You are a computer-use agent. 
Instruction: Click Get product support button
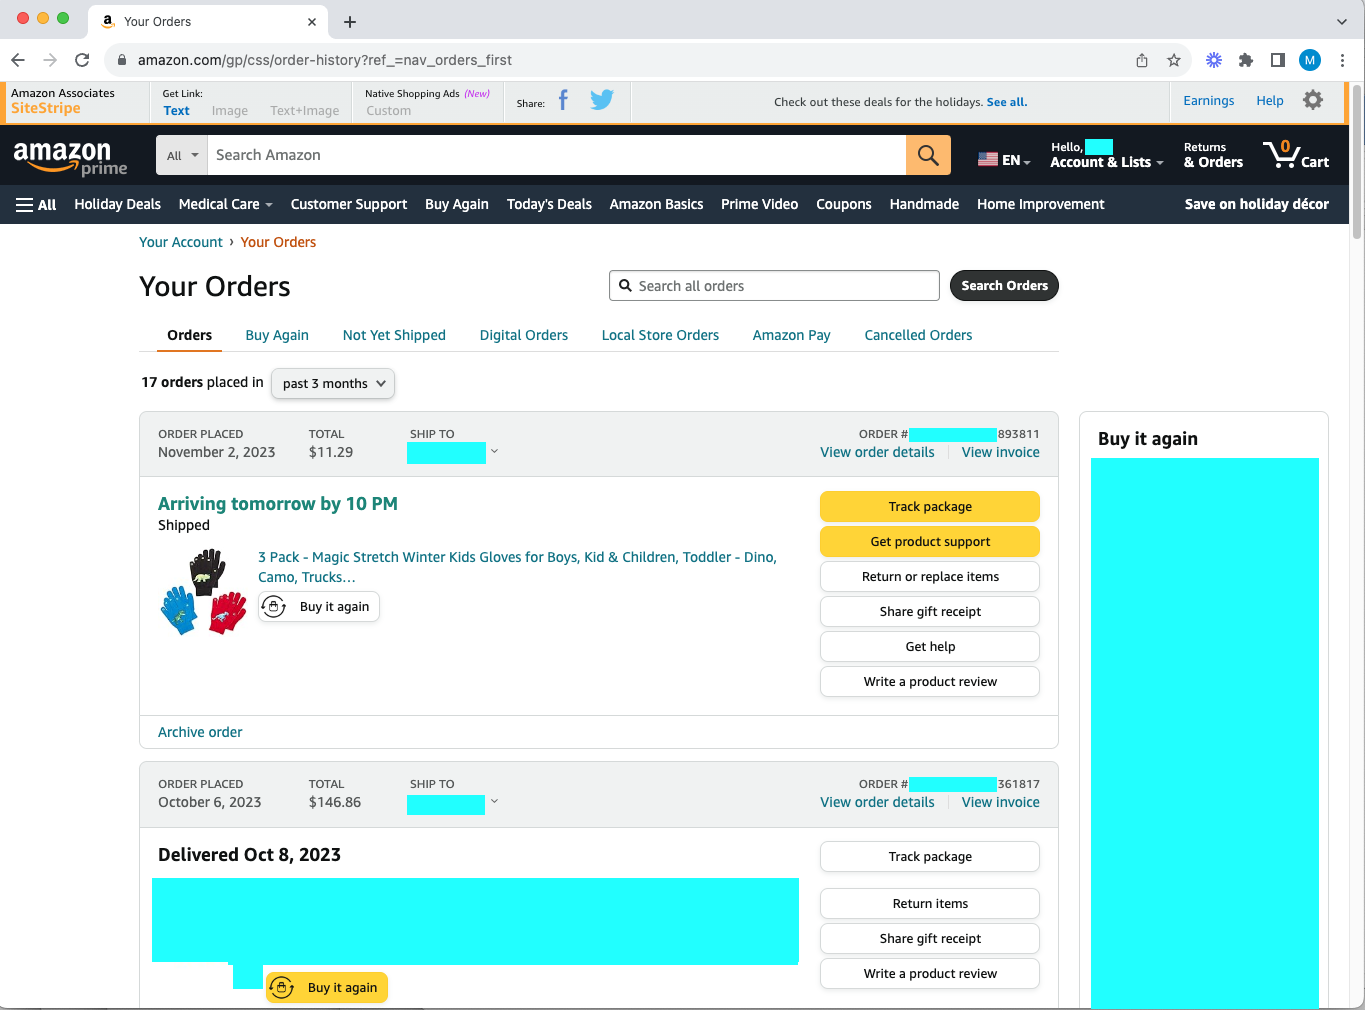tap(930, 542)
